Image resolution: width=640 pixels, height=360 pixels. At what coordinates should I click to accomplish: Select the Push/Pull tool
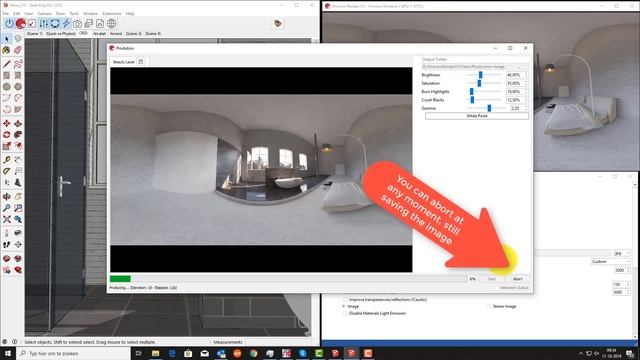click(18, 123)
